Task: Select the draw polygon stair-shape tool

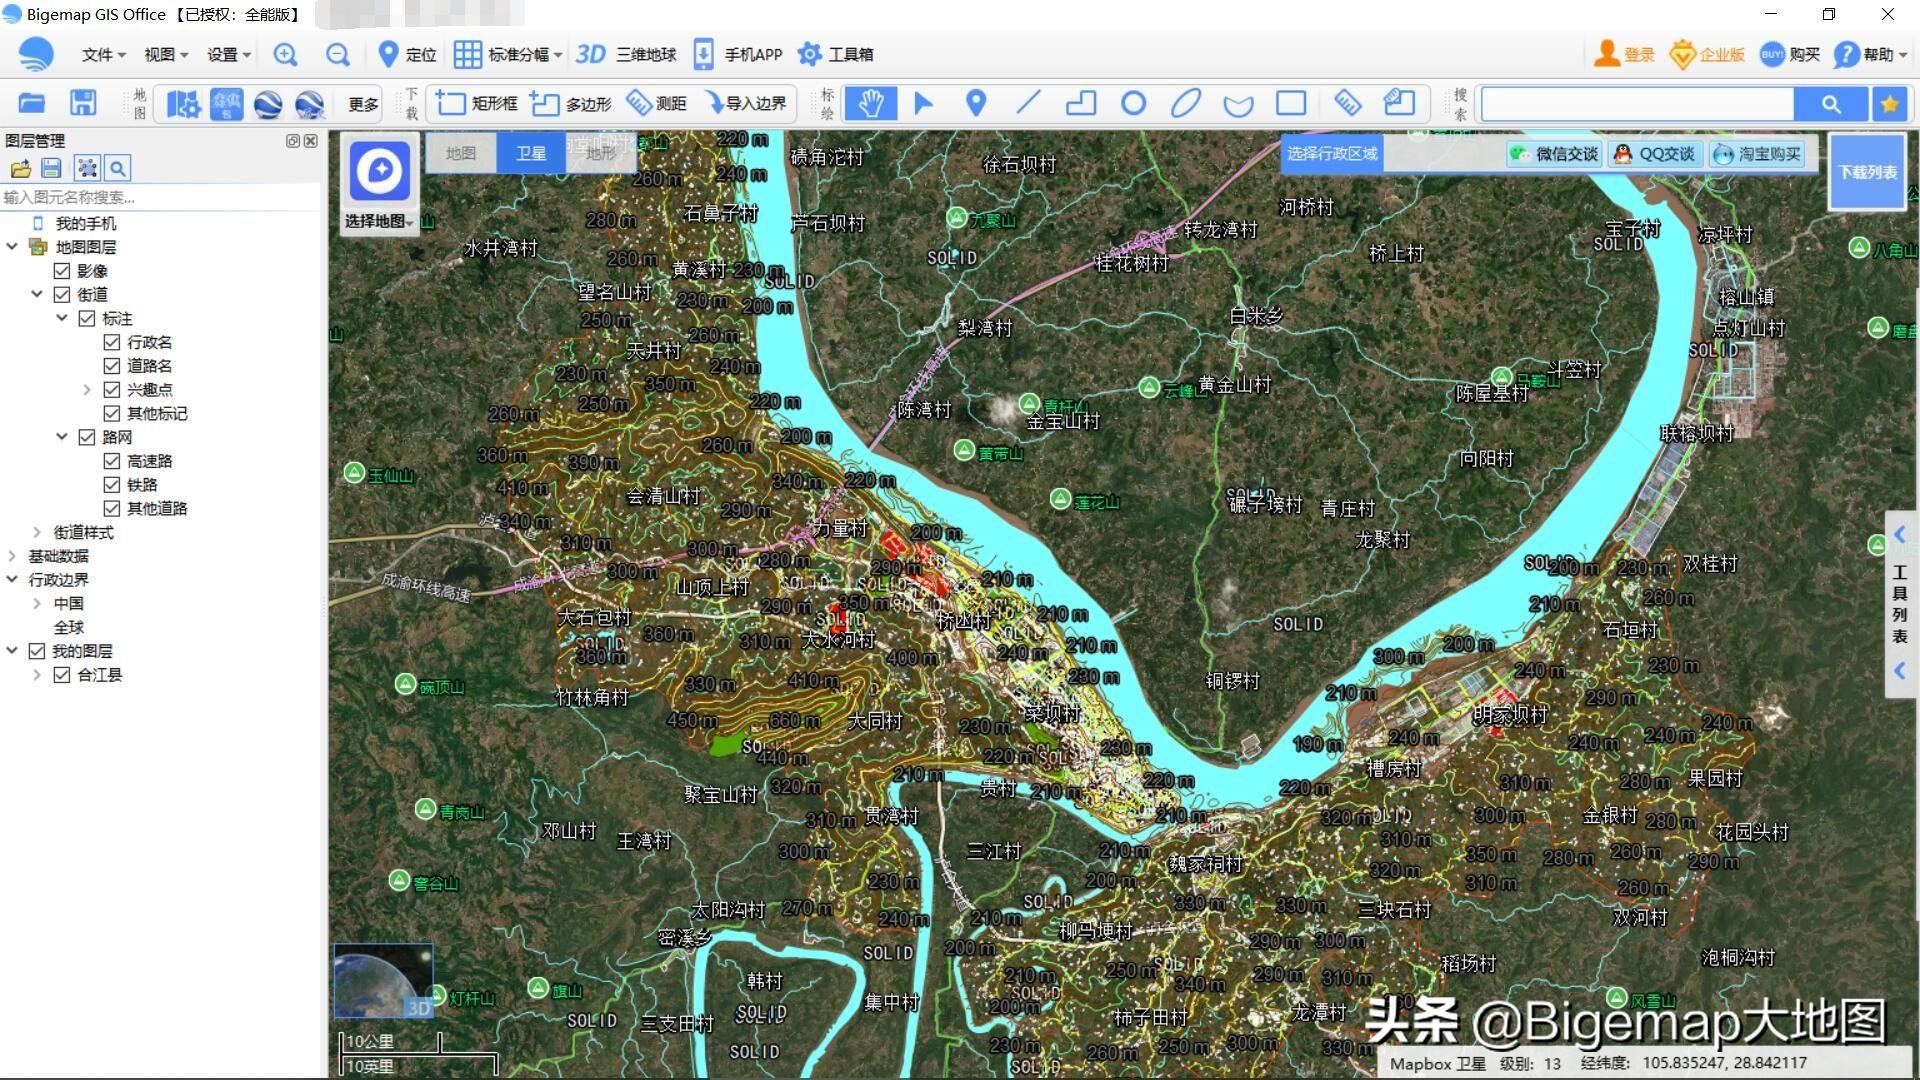Action: click(1081, 103)
